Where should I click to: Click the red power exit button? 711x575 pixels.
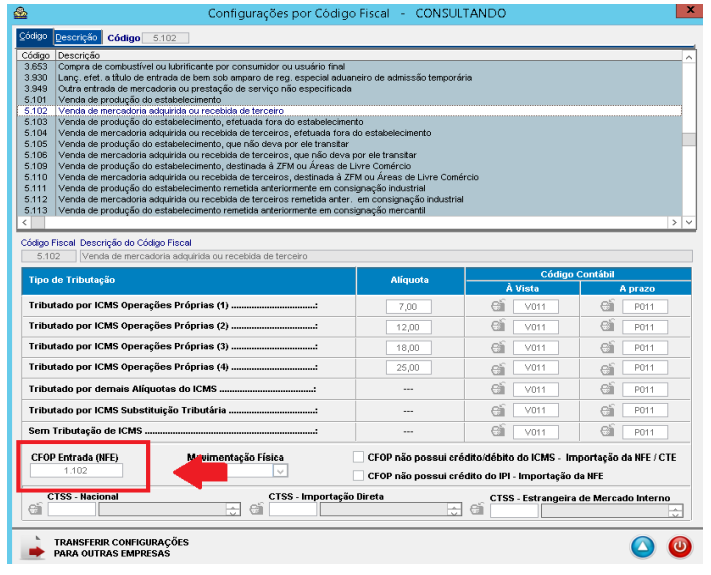tap(680, 547)
